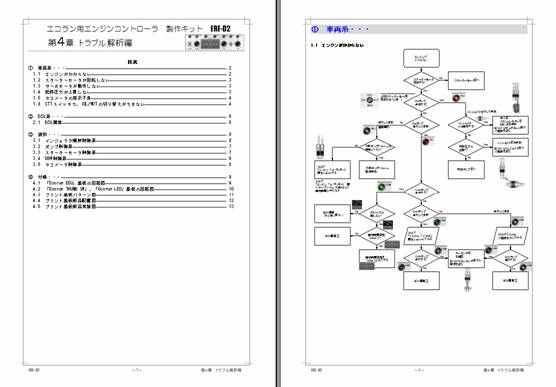The image size is (556, 387).
Task: Click the ERE-02 controller panel image in header
Action: 215,43
